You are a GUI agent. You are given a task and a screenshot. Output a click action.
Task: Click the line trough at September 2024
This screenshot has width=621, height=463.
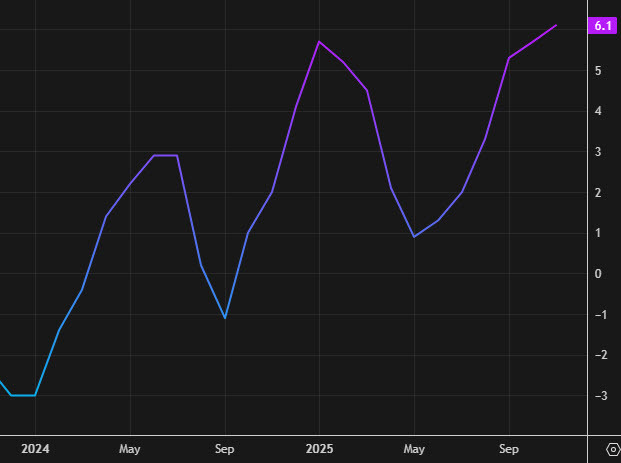tap(225, 318)
